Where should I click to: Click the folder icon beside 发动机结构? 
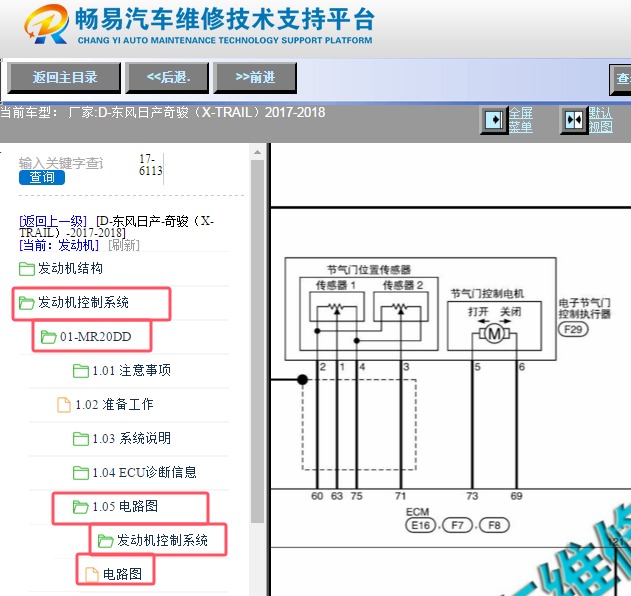[27, 269]
